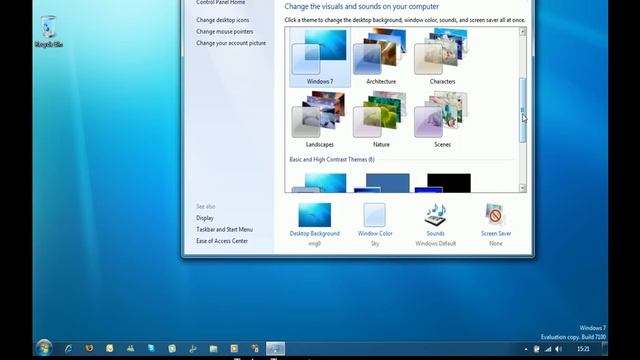Click Change mouse pointers link

(224, 31)
